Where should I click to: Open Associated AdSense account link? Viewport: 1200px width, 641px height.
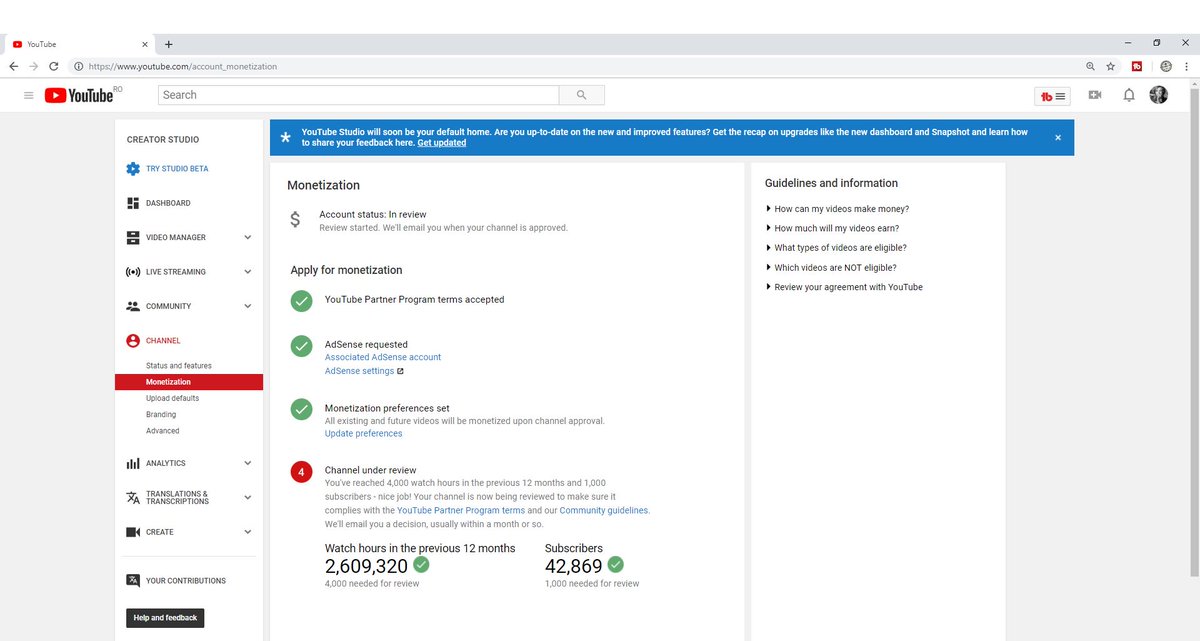pos(383,357)
